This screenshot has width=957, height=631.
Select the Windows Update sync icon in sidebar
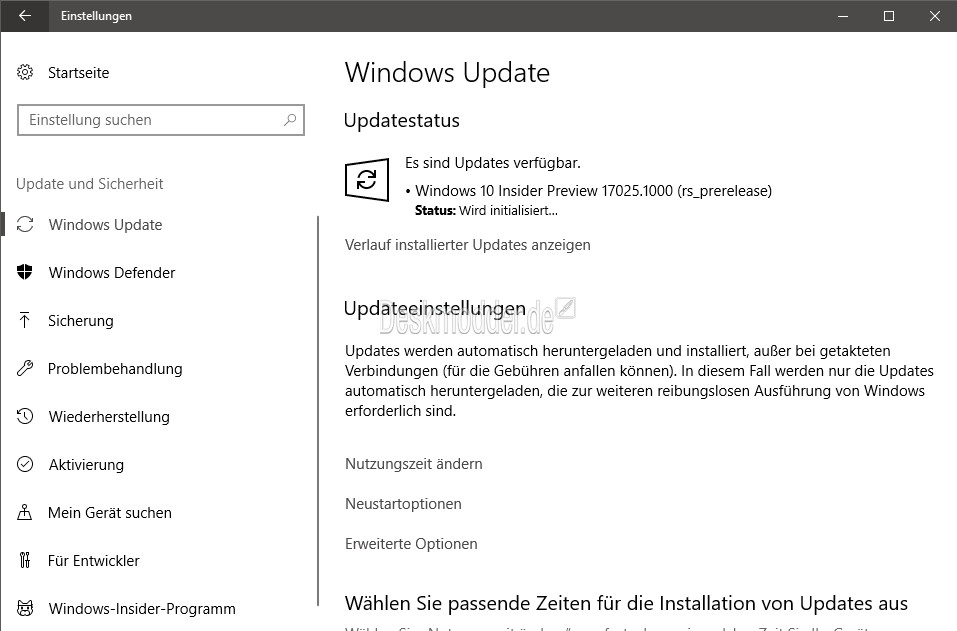[25, 224]
